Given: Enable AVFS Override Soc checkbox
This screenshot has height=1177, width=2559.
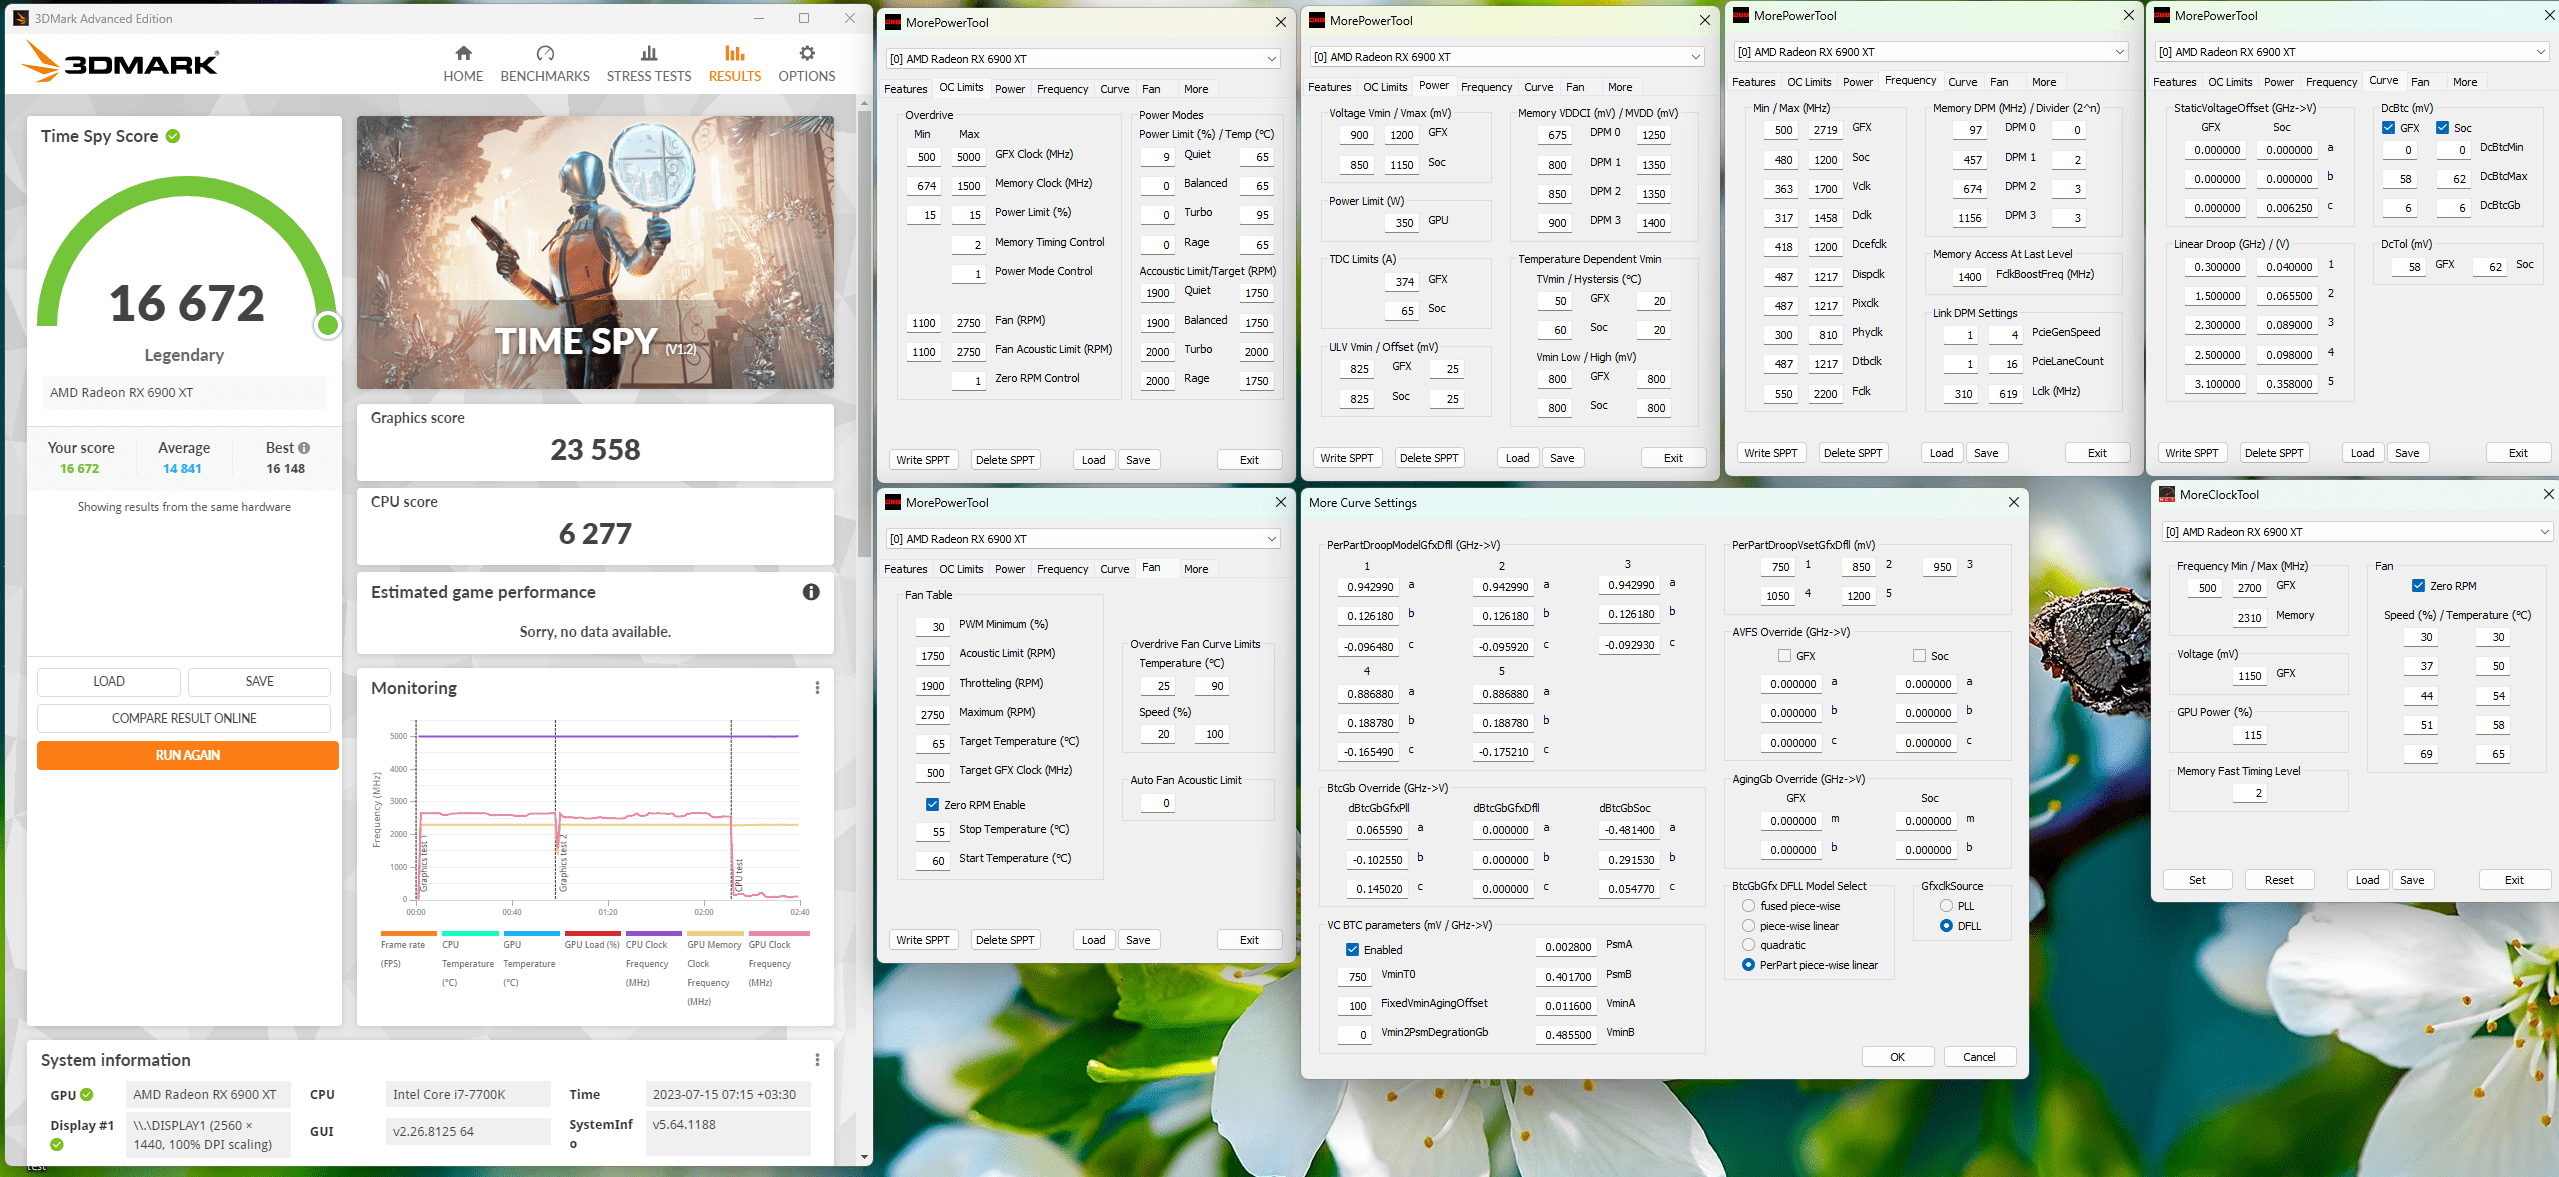Looking at the screenshot, I should tap(1919, 656).
